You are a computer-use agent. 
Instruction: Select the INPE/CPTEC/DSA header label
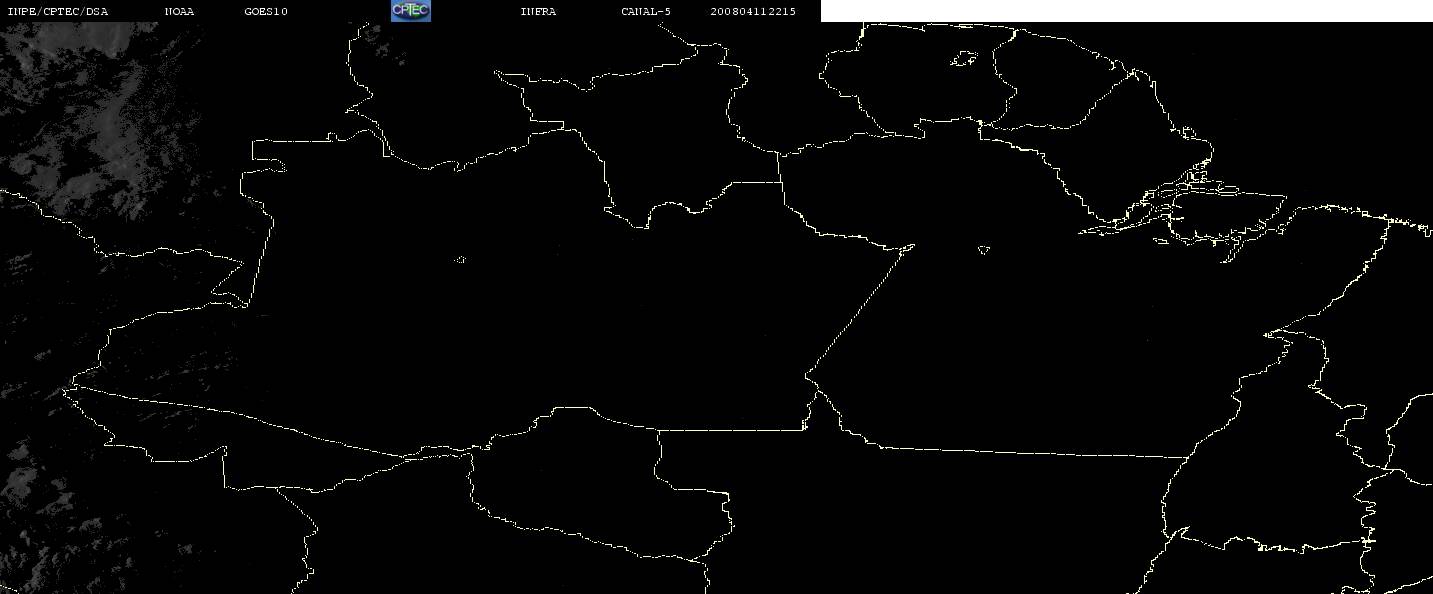[57, 12]
